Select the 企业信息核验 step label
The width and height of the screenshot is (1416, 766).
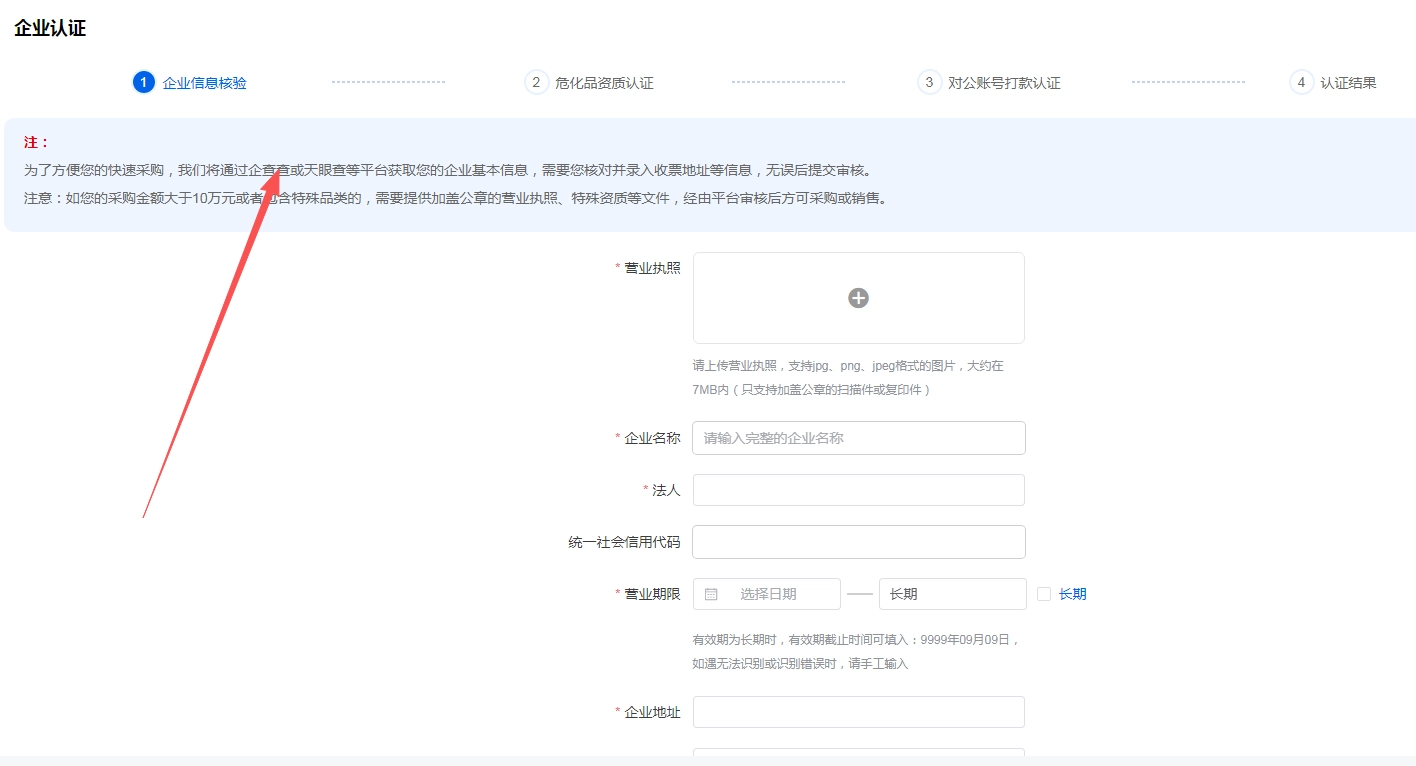(205, 83)
